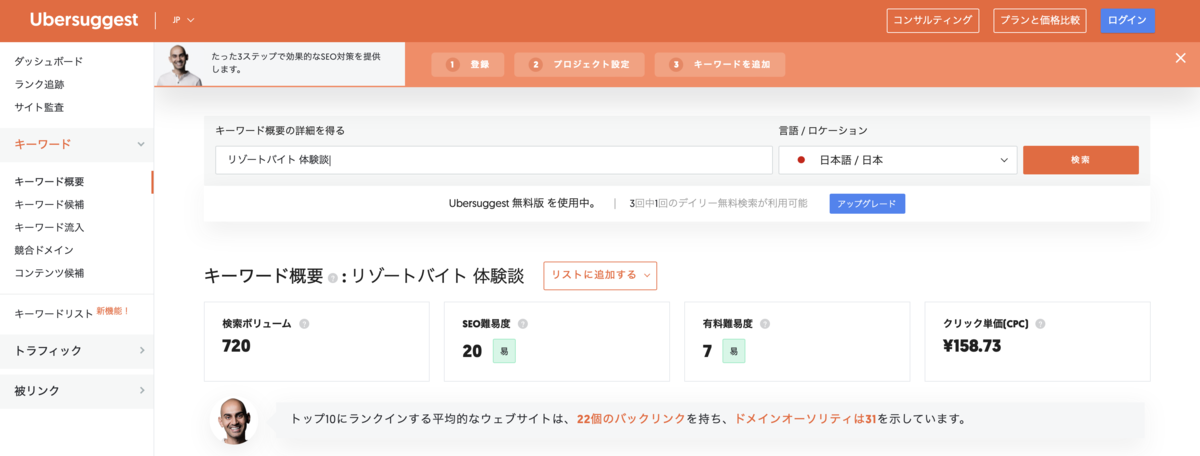Viewport: 1200px width, 456px height.
Task: Click the ログイン button
Action: point(1128,20)
